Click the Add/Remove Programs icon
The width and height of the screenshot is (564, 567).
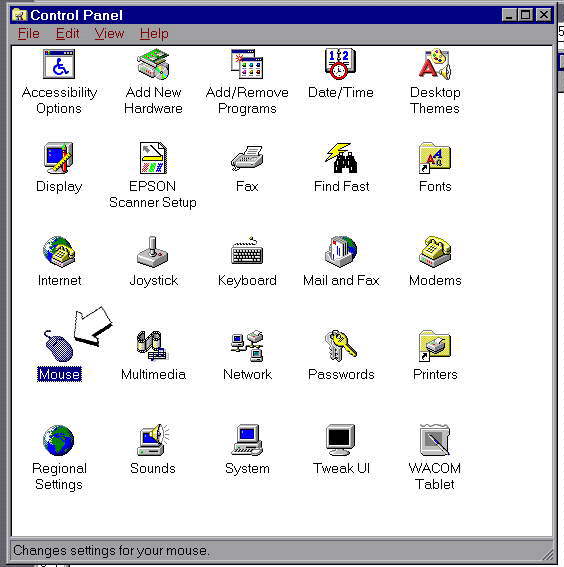point(247,64)
